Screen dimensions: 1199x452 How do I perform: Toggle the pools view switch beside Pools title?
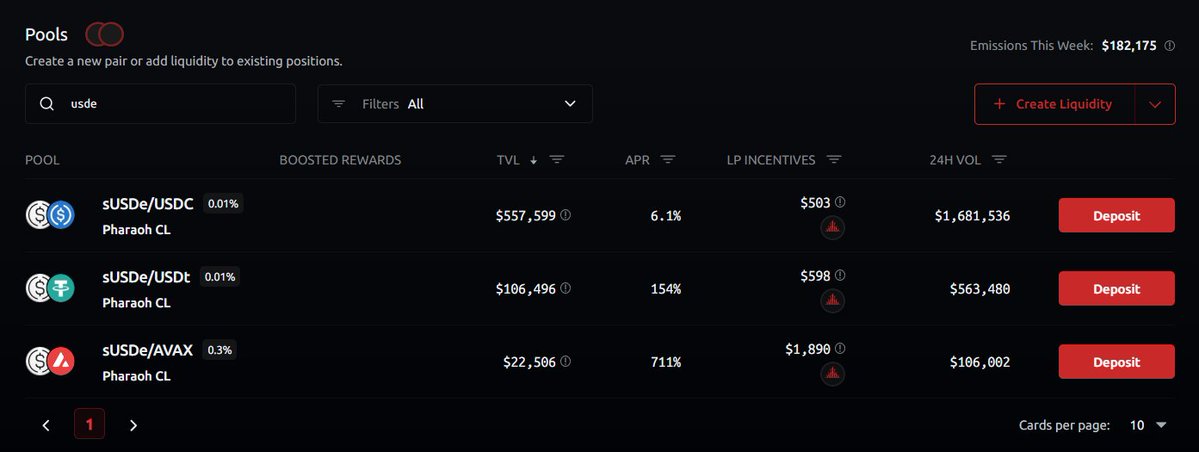[105, 34]
